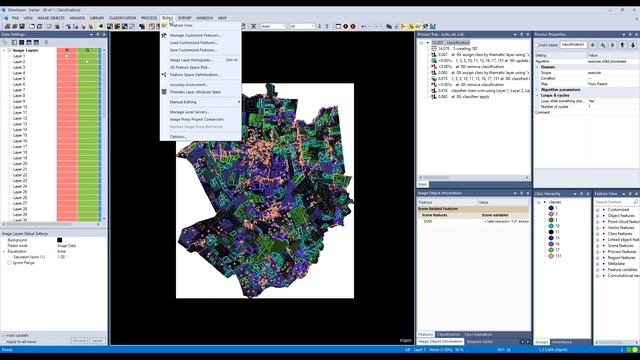Toggle Apply to all views checkbox
Viewport: 640px width, 360px height.
pyautogui.click(x=4, y=342)
